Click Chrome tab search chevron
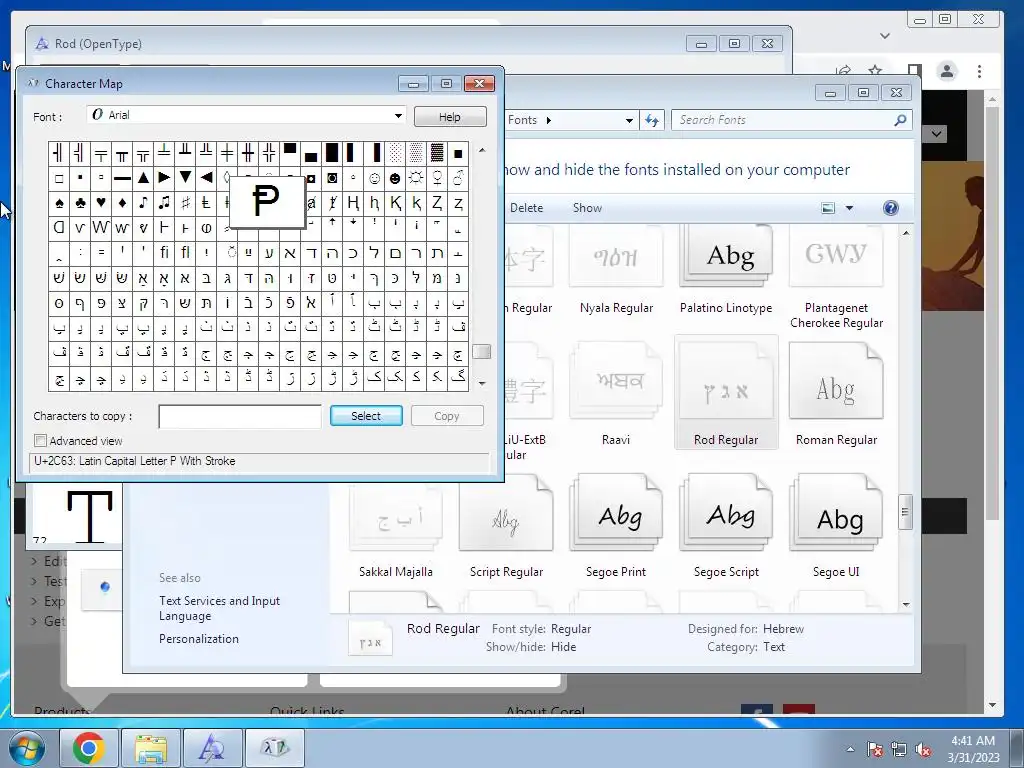Screen dimensions: 1024x768 pos(885,36)
